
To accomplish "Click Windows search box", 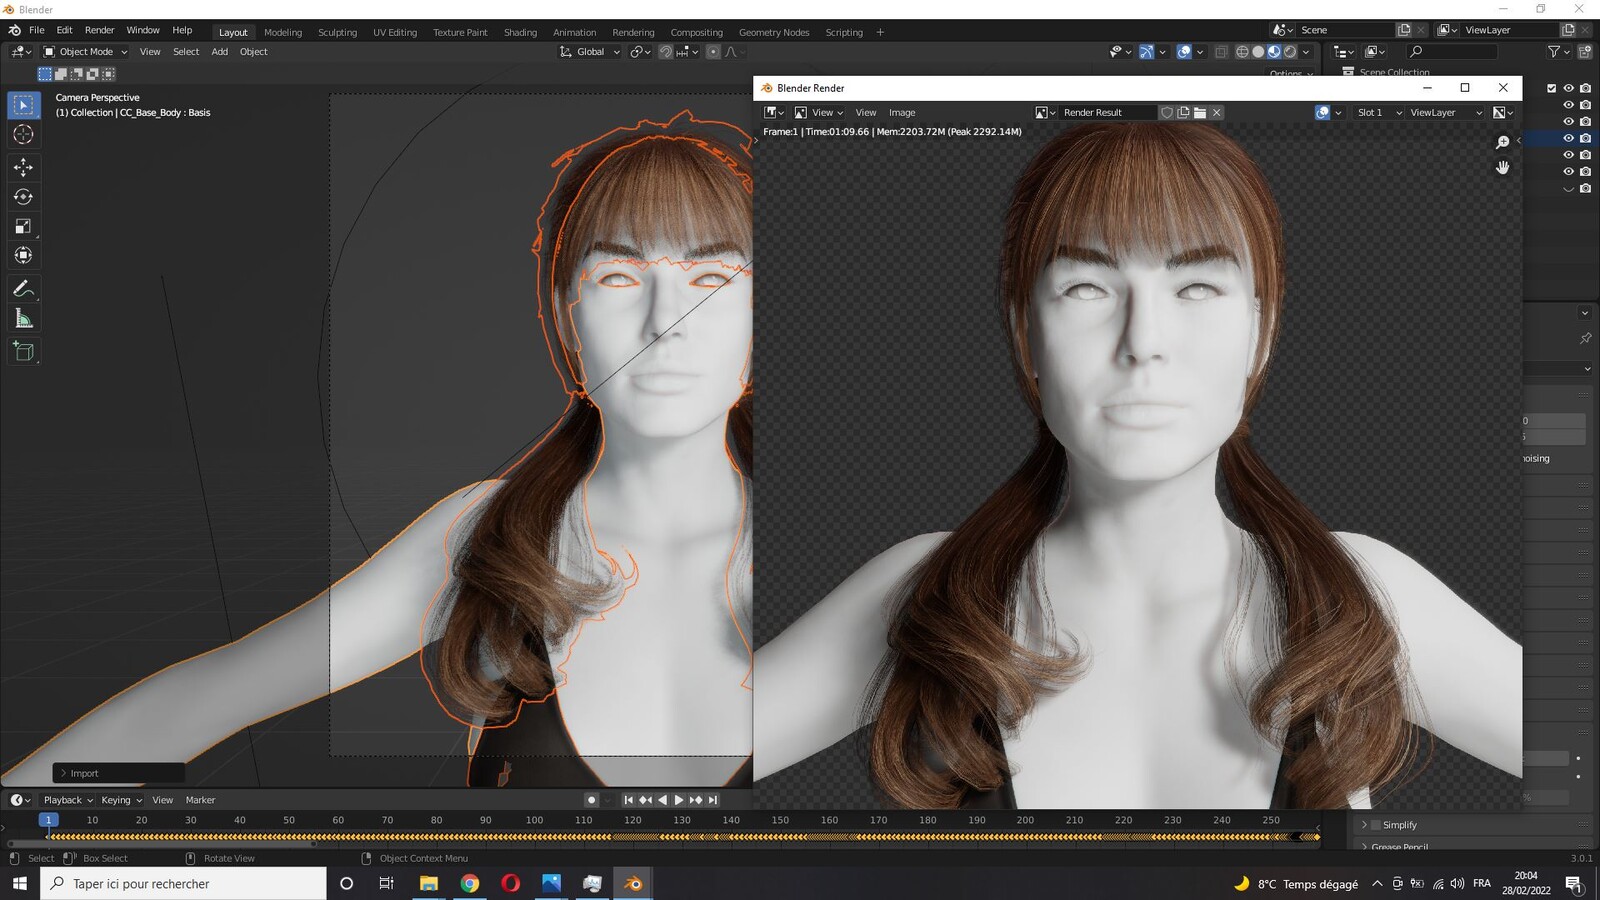I will pos(183,883).
